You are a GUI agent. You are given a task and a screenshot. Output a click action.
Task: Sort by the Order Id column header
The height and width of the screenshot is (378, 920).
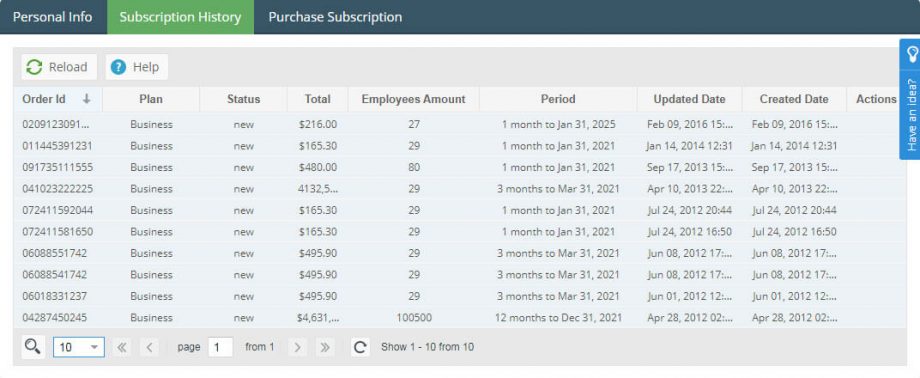click(58, 99)
